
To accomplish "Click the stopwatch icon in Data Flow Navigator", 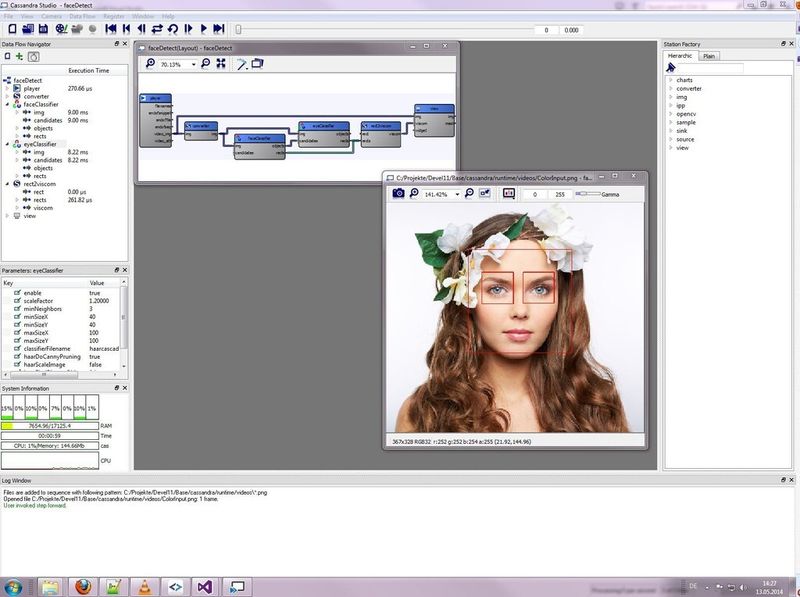I will tap(33, 57).
